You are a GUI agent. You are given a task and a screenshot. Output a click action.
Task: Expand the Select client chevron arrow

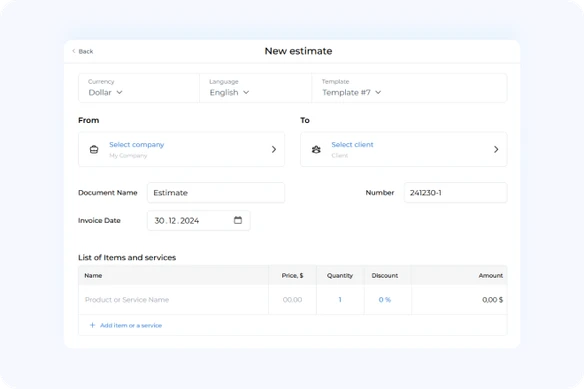[x=496, y=149]
